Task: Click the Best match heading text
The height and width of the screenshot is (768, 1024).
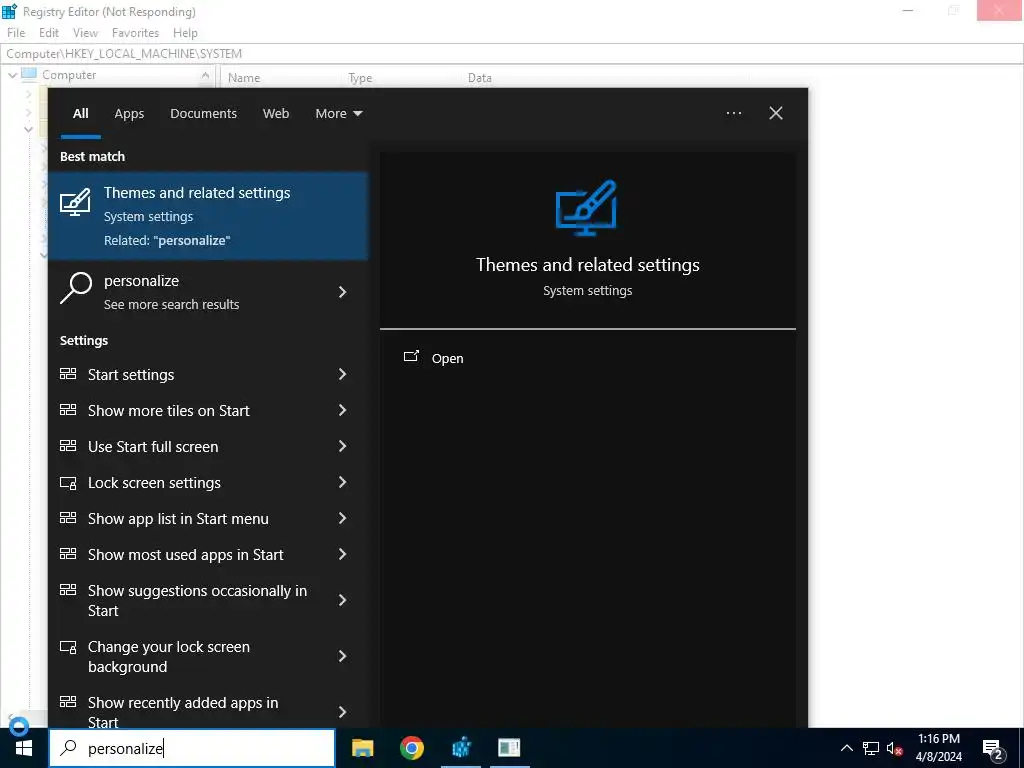Action: (92, 156)
